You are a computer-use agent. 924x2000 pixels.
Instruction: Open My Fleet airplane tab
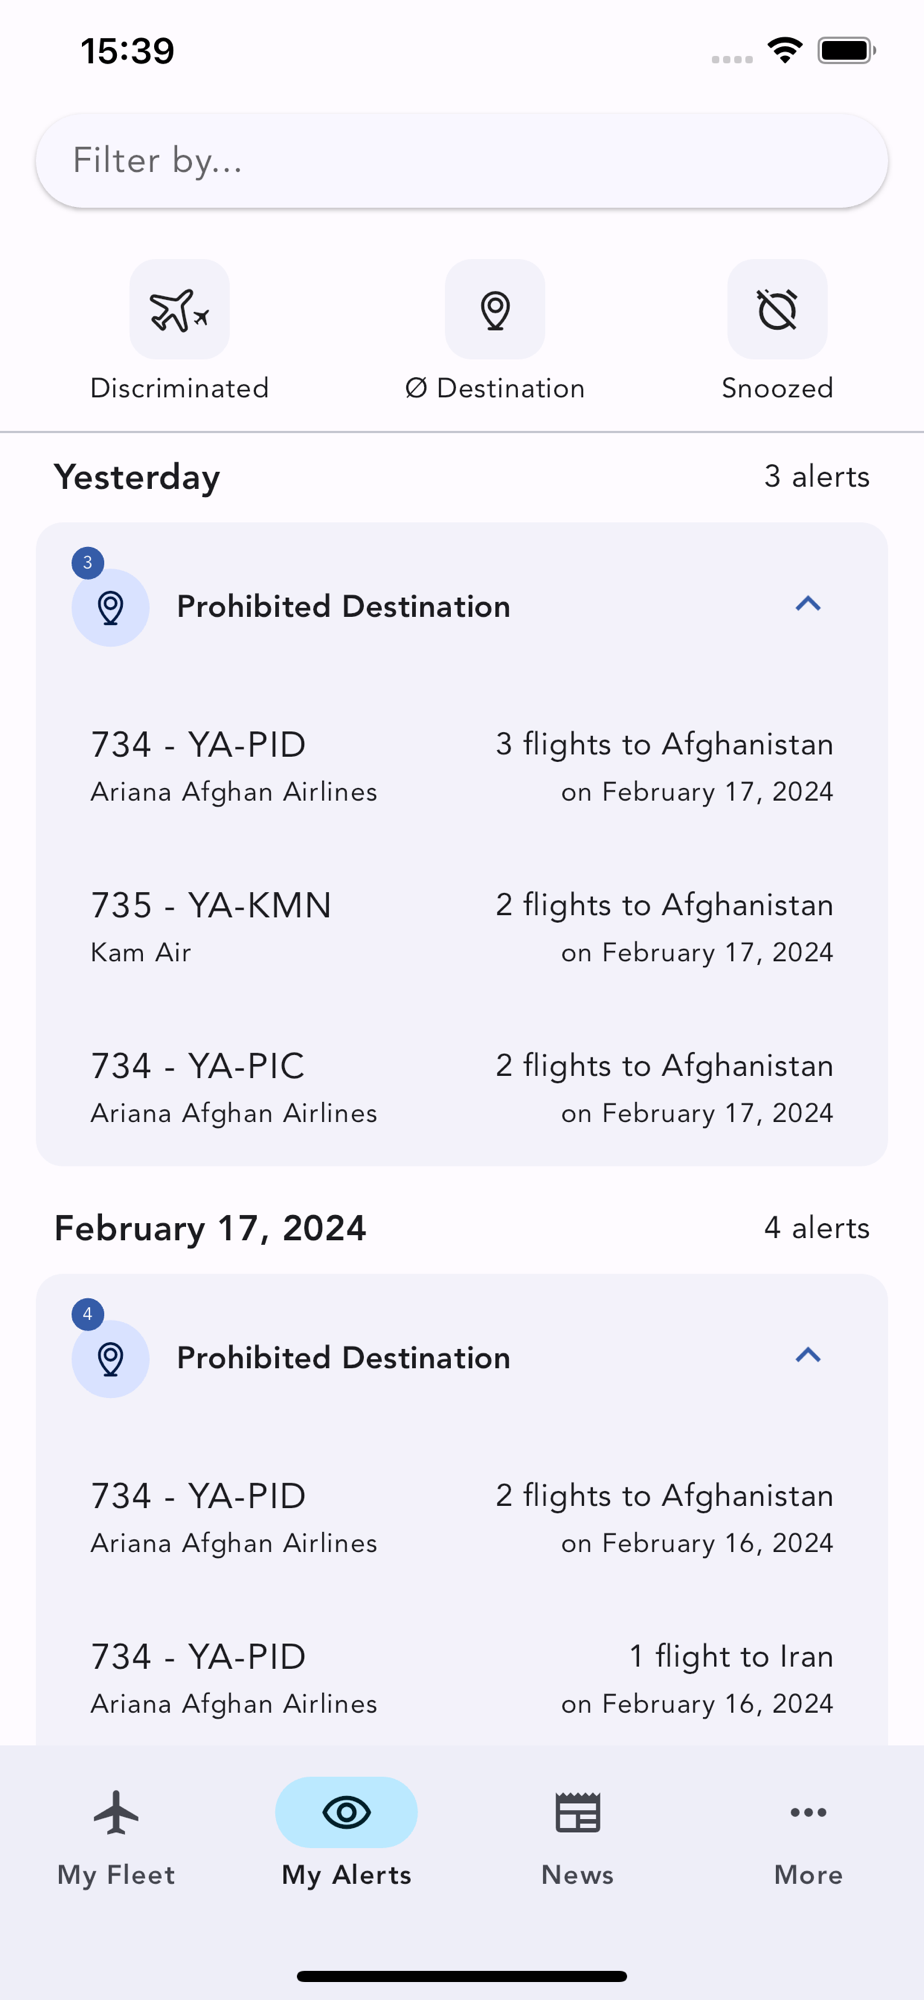click(116, 1812)
